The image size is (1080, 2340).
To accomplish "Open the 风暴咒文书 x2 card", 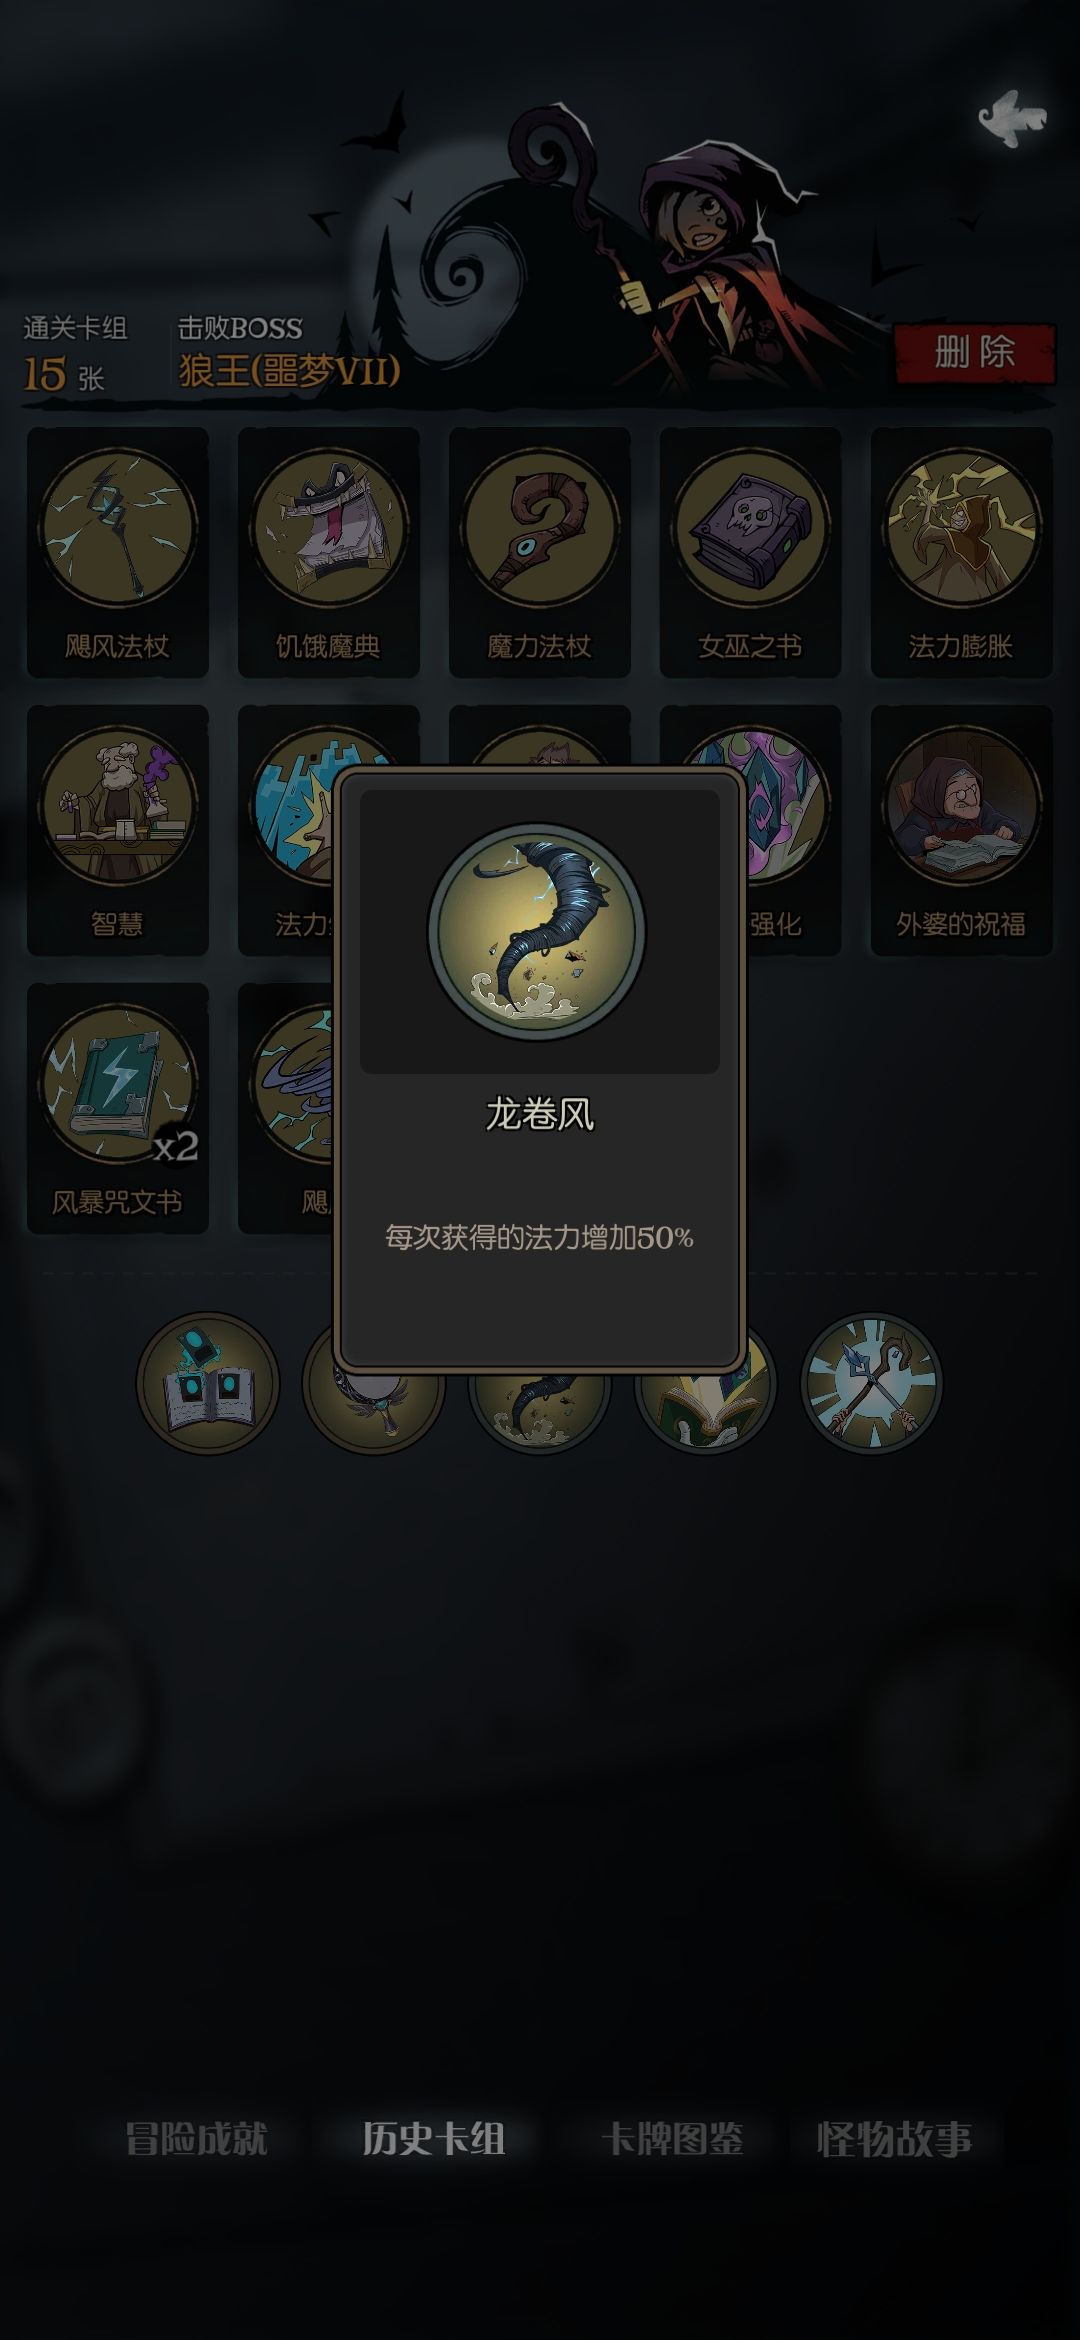I will pyautogui.click(x=118, y=1108).
